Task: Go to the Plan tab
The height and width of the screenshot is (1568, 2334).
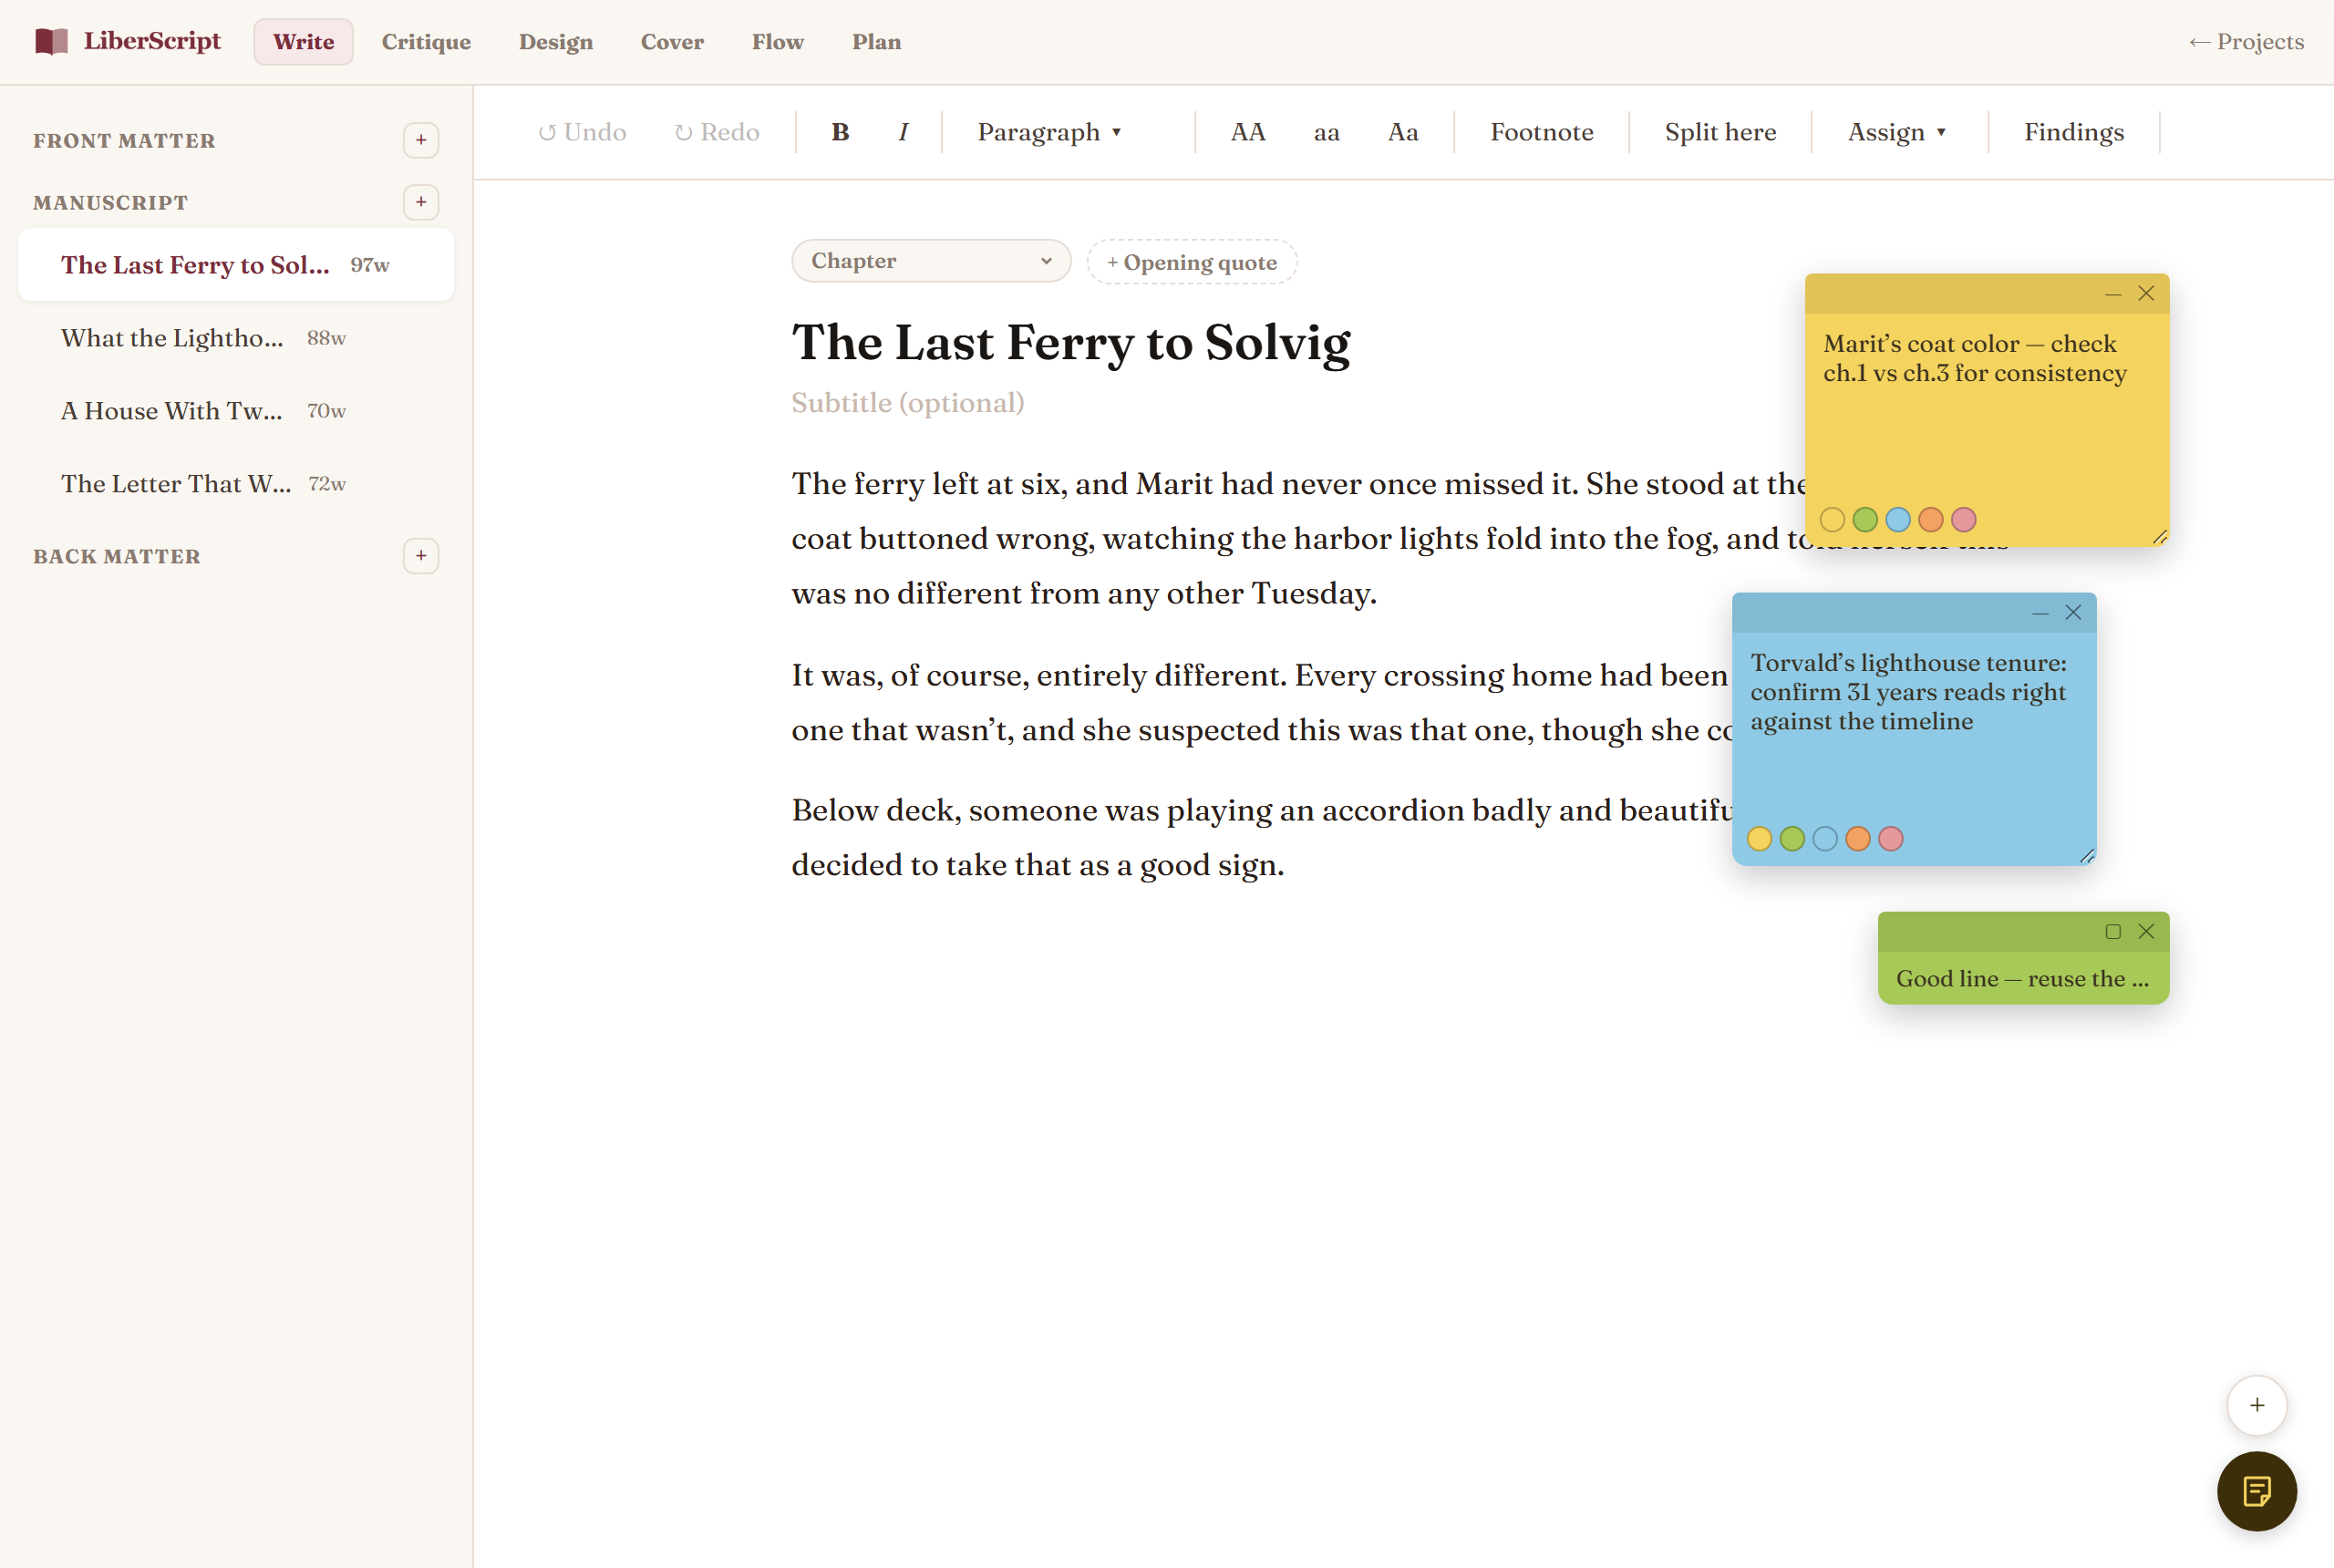Action: [x=877, y=42]
